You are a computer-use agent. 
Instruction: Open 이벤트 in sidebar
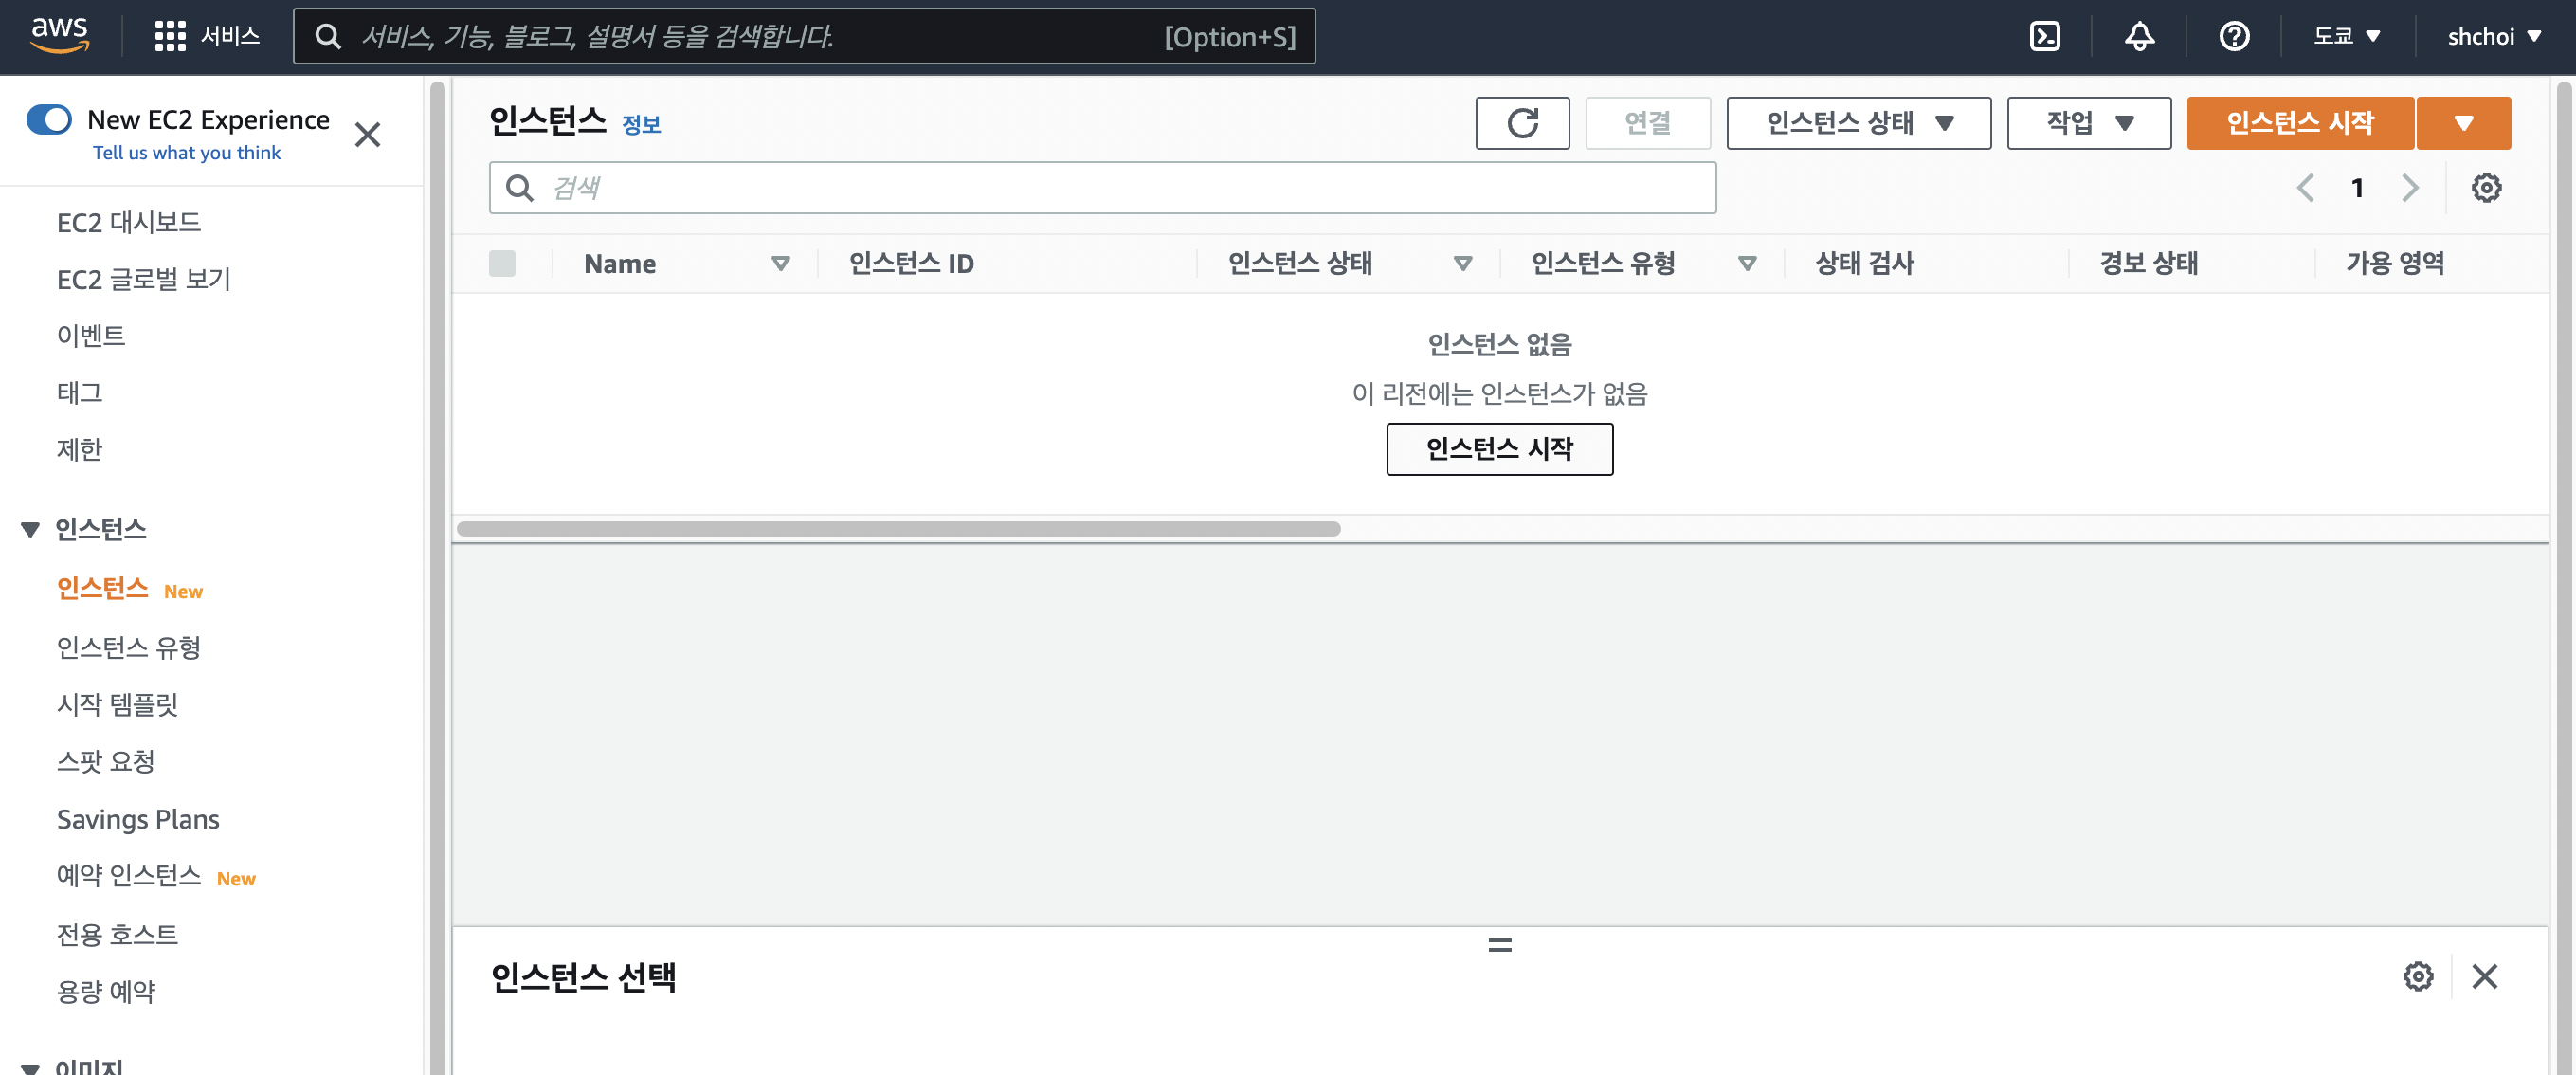[91, 335]
